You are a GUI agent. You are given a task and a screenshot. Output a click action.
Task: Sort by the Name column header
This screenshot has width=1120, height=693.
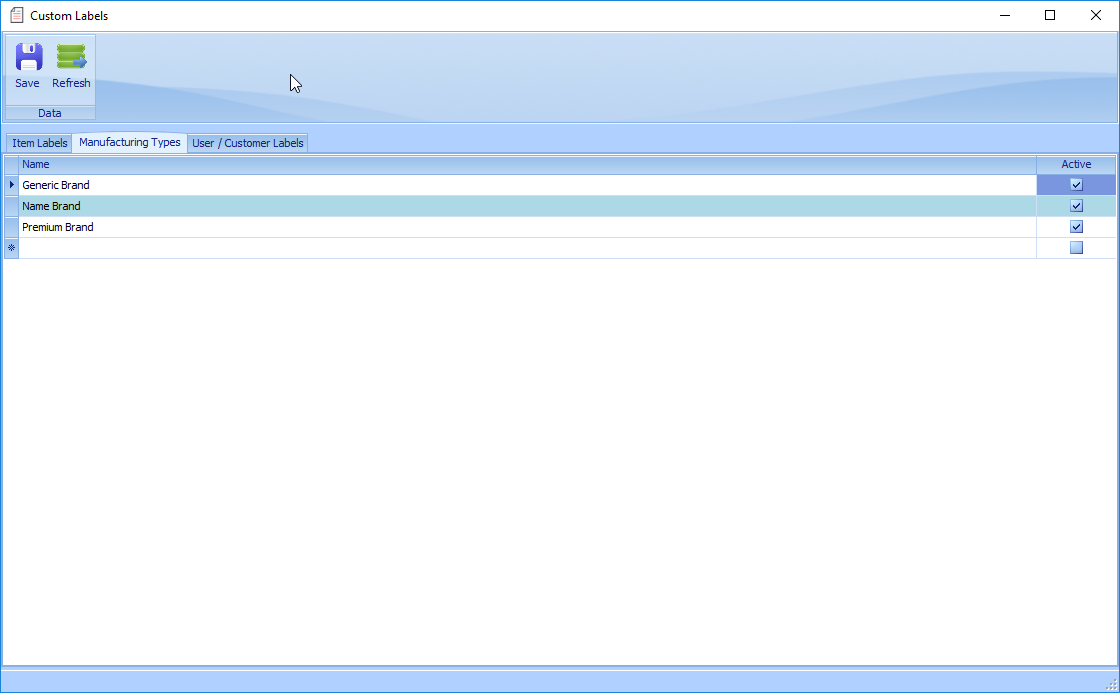[x=527, y=164]
